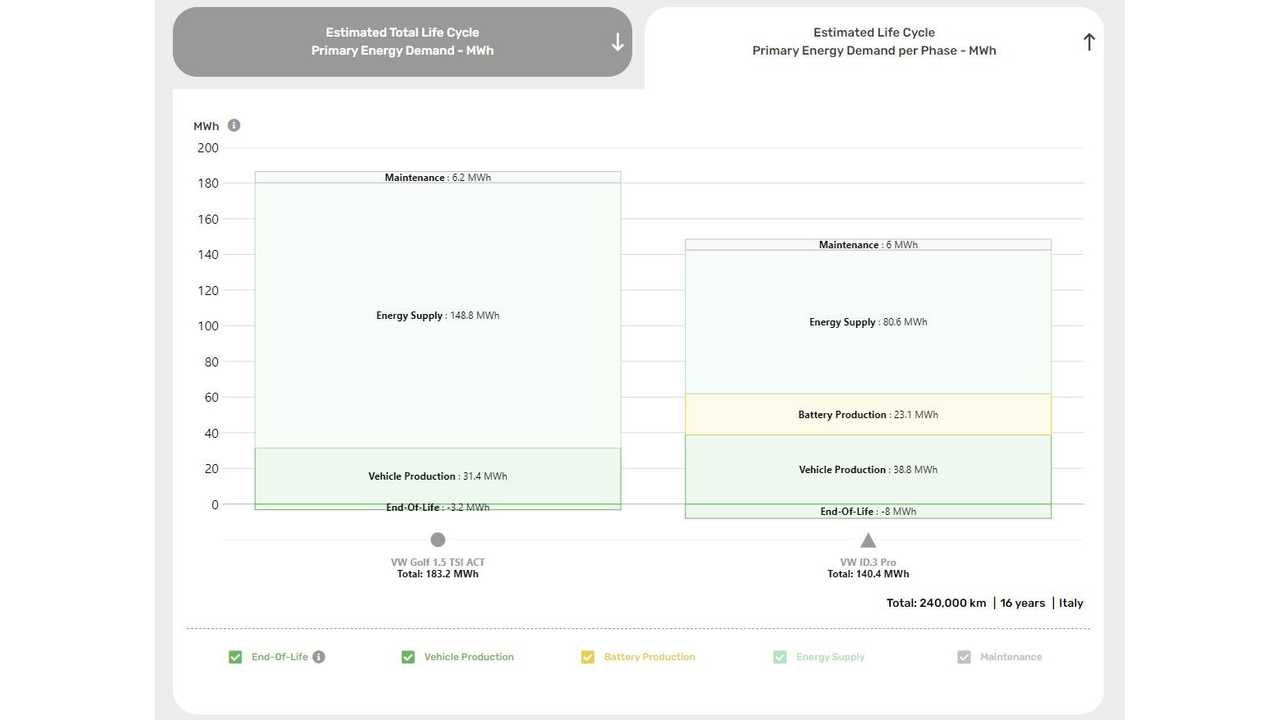This screenshot has width=1280, height=720.
Task: Toggle the Vehicle Production checkbox
Action: (408, 657)
